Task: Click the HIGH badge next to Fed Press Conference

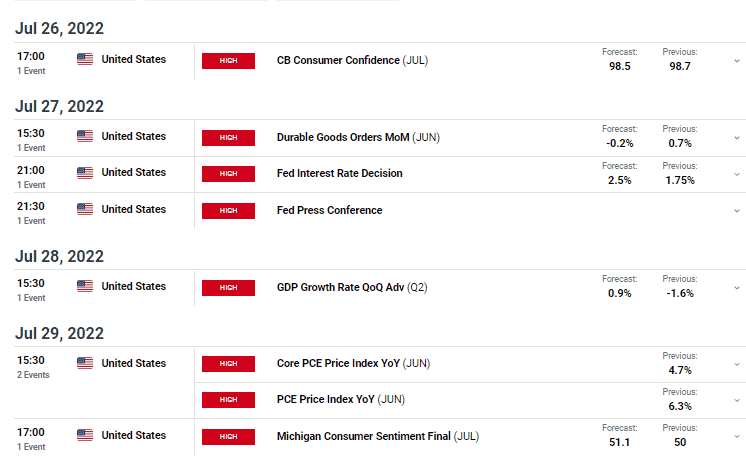Action: (x=228, y=210)
